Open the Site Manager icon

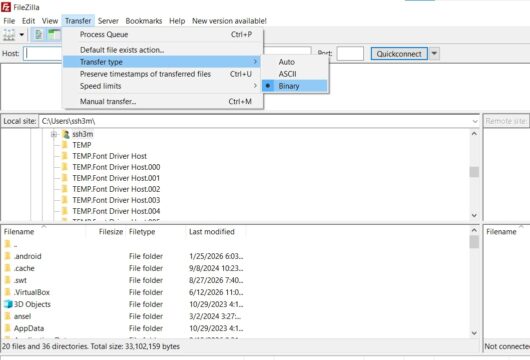click(9, 34)
